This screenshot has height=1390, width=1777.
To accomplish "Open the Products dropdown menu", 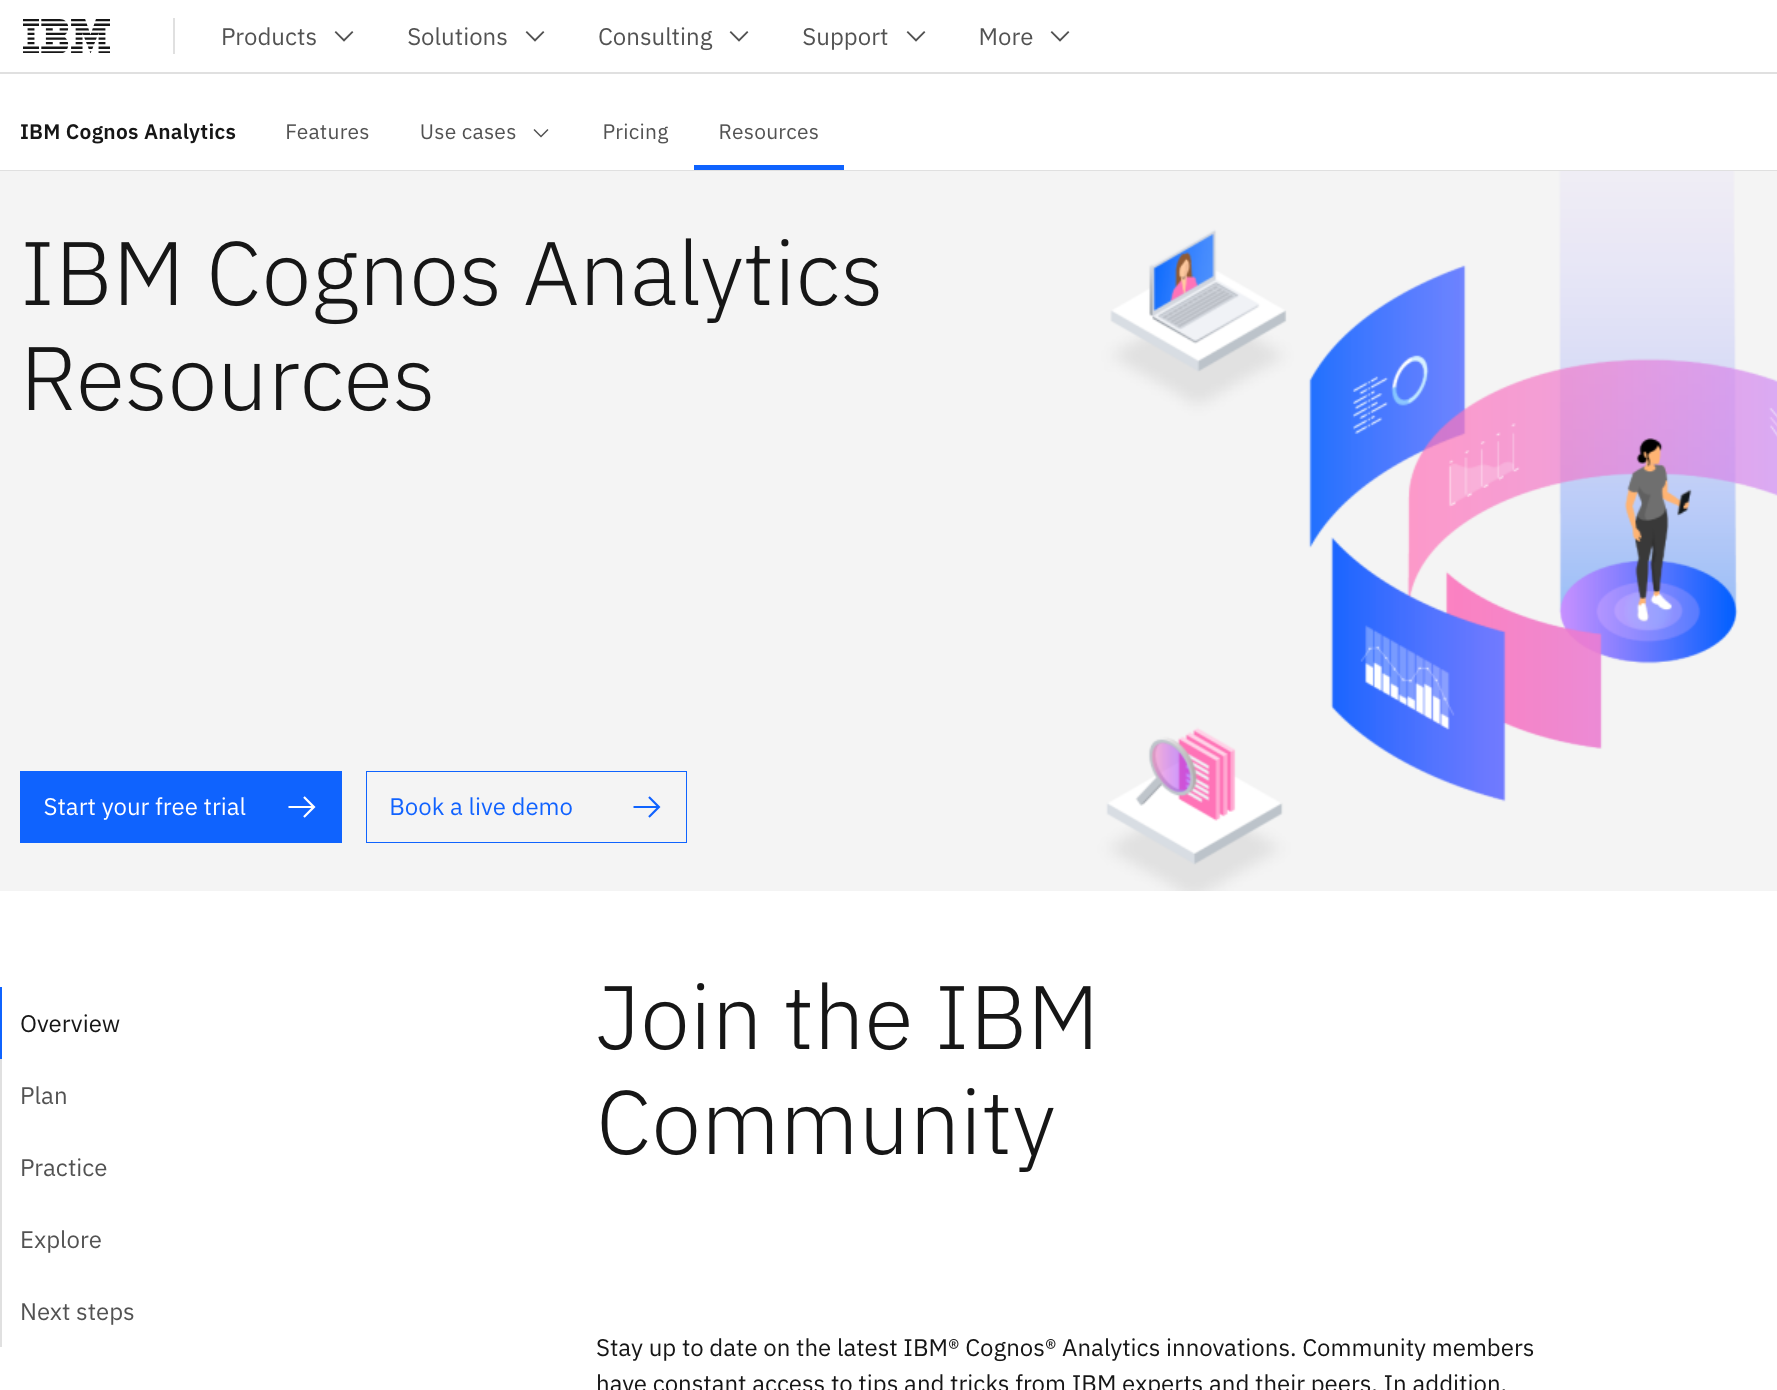I will (x=288, y=37).
